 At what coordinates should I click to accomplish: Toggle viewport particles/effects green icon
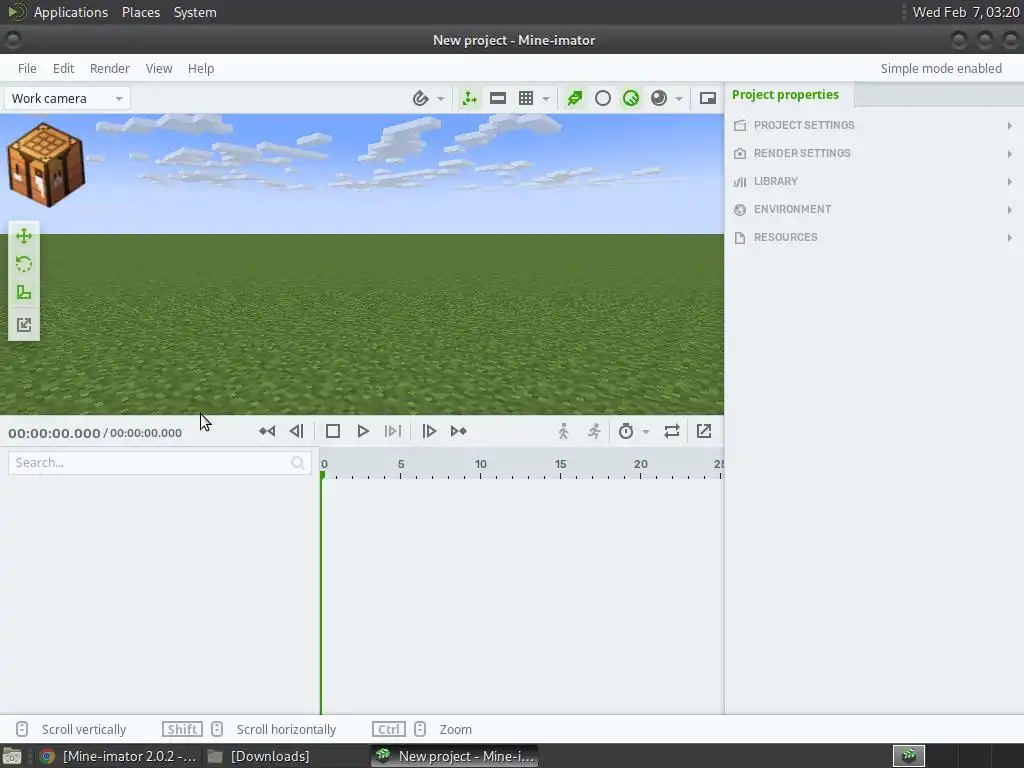pyautogui.click(x=575, y=99)
